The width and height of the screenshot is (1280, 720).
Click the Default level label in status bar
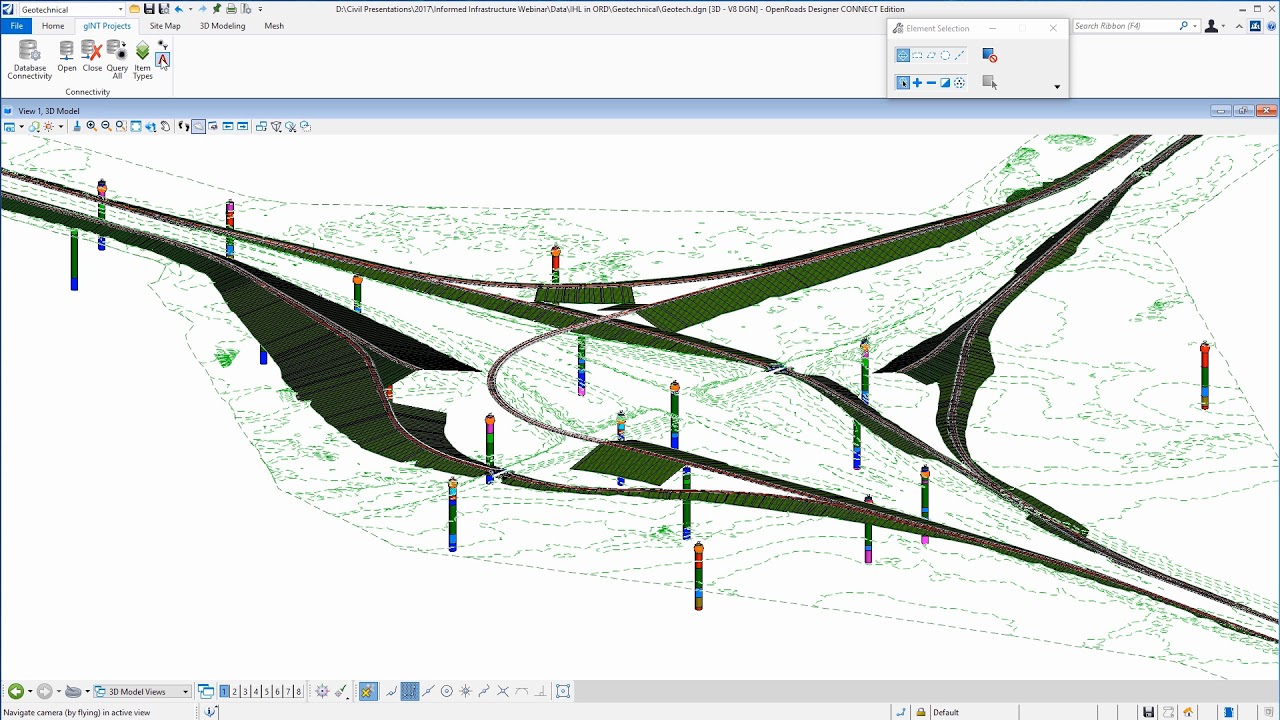[946, 712]
